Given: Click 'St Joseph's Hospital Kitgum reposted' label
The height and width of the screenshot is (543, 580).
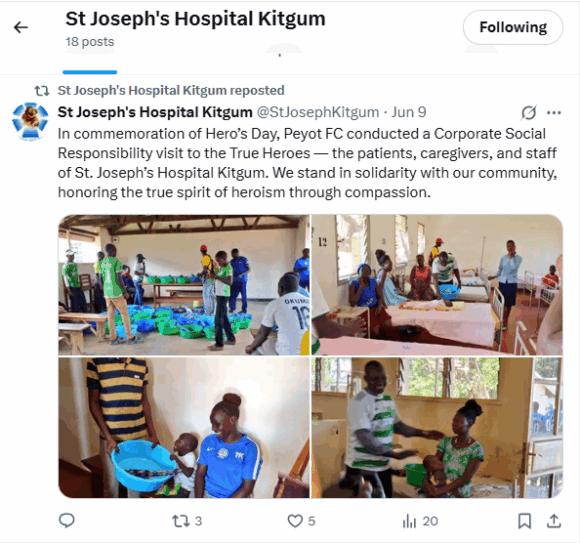Looking at the screenshot, I should click(171, 91).
